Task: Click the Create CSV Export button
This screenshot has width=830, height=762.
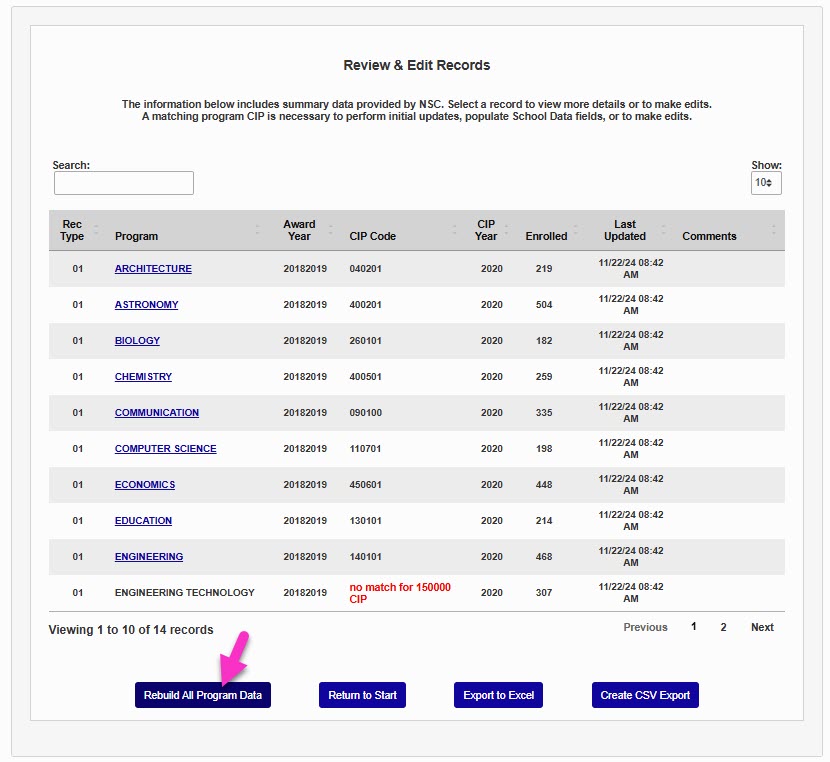Action: point(645,695)
